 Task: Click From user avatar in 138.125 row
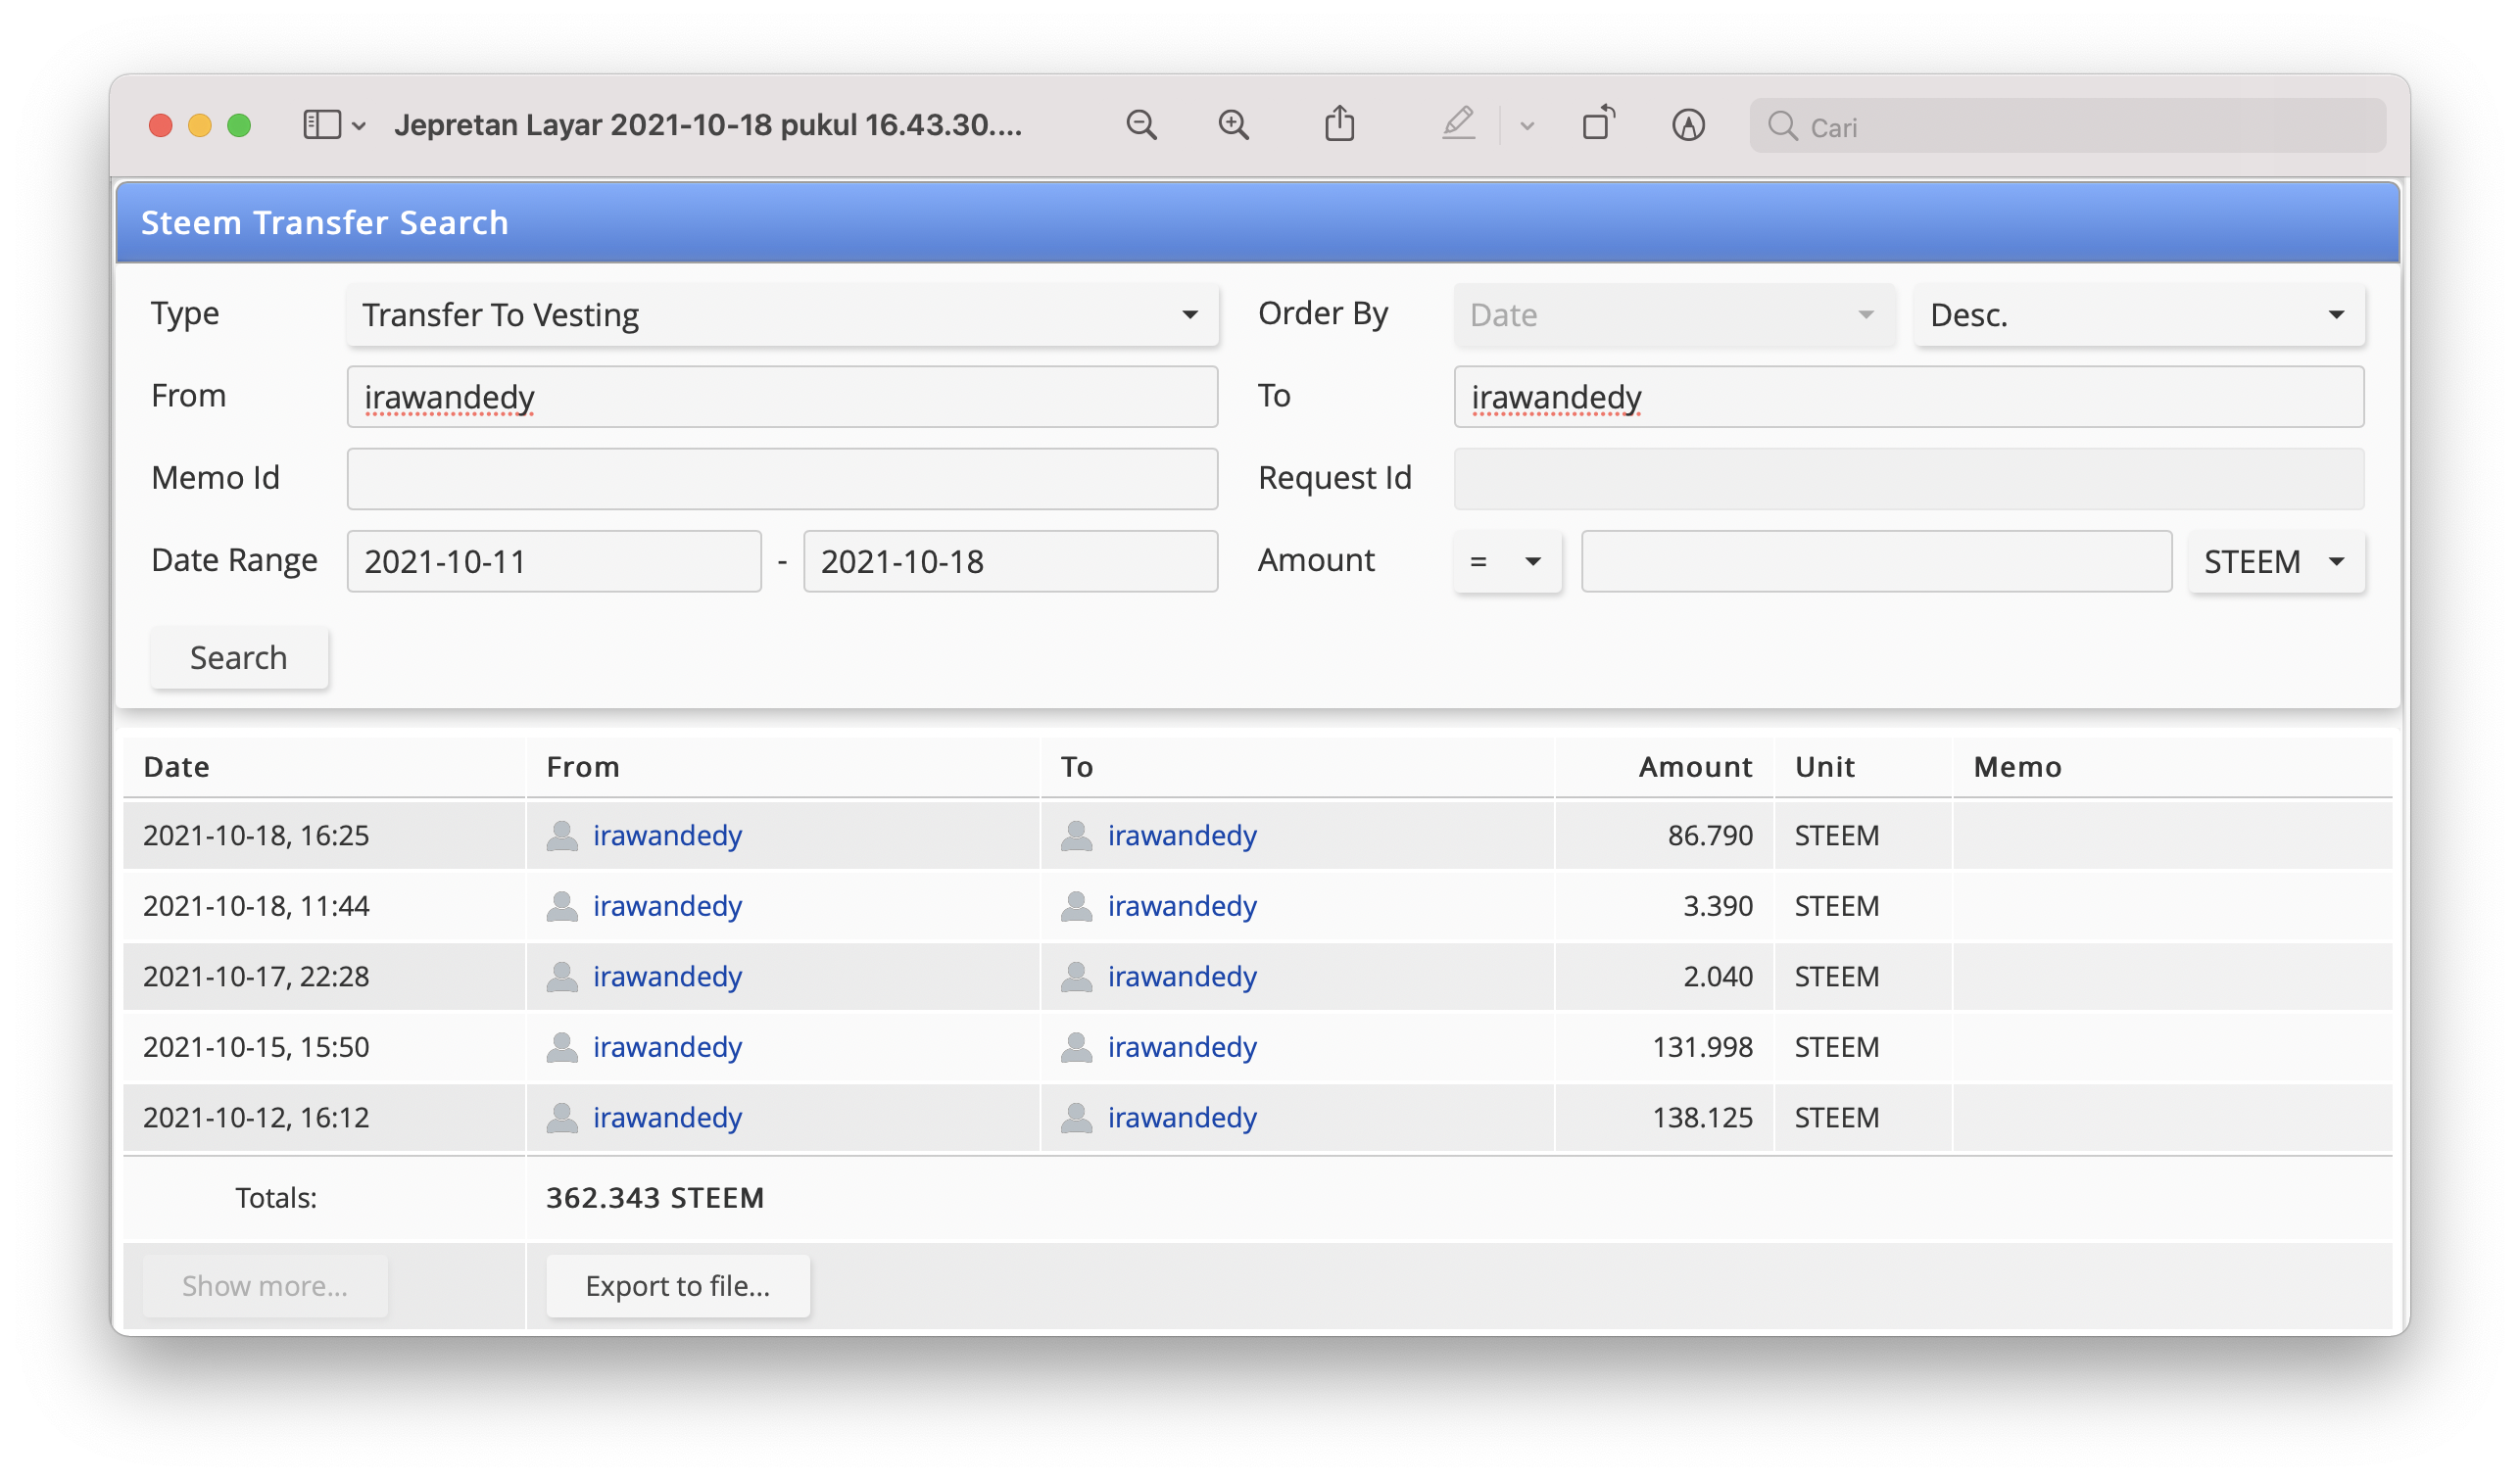click(562, 1117)
